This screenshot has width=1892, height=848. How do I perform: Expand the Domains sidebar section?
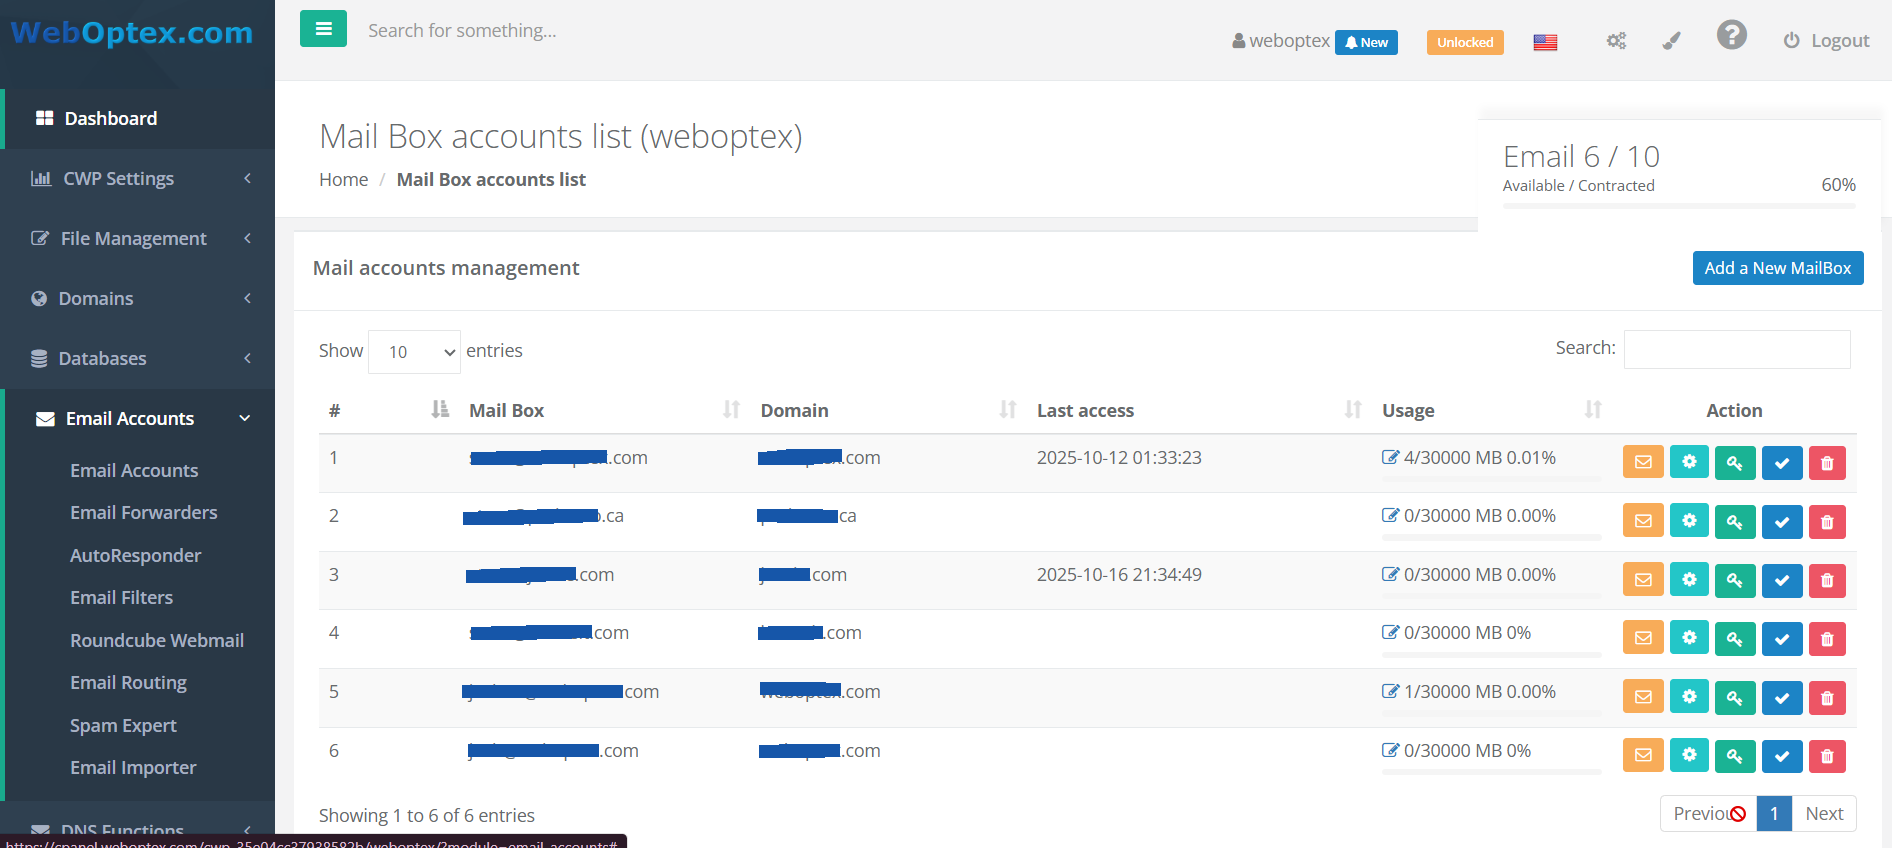[x=138, y=299]
